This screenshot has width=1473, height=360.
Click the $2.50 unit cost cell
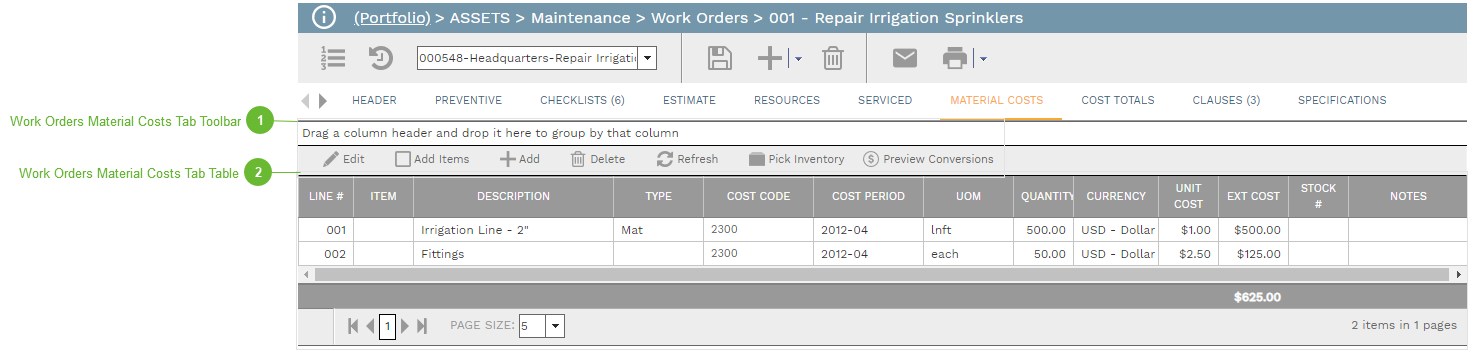click(1188, 254)
